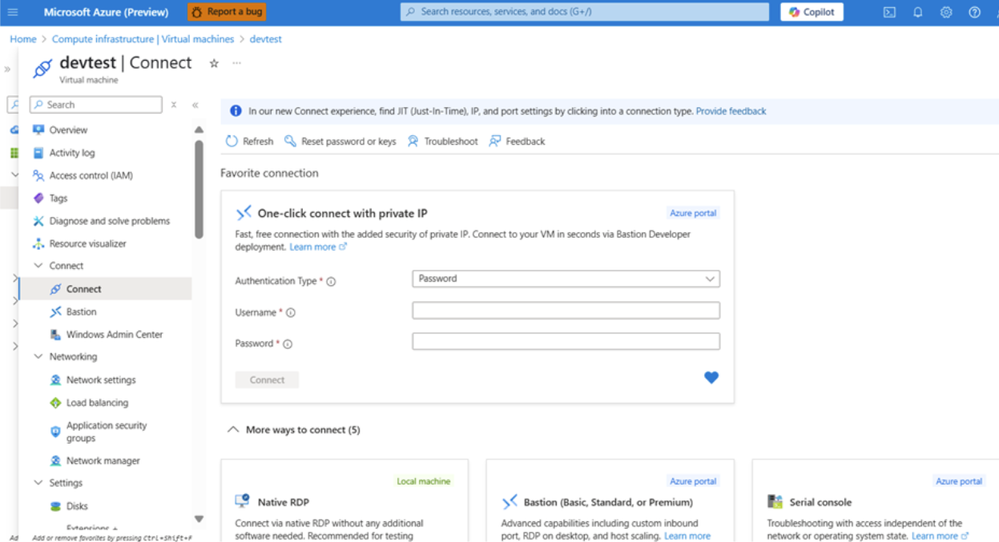Viewport: 999px width, 542px height.
Task: Click the Local machine tag on Native RDP
Action: tap(423, 481)
